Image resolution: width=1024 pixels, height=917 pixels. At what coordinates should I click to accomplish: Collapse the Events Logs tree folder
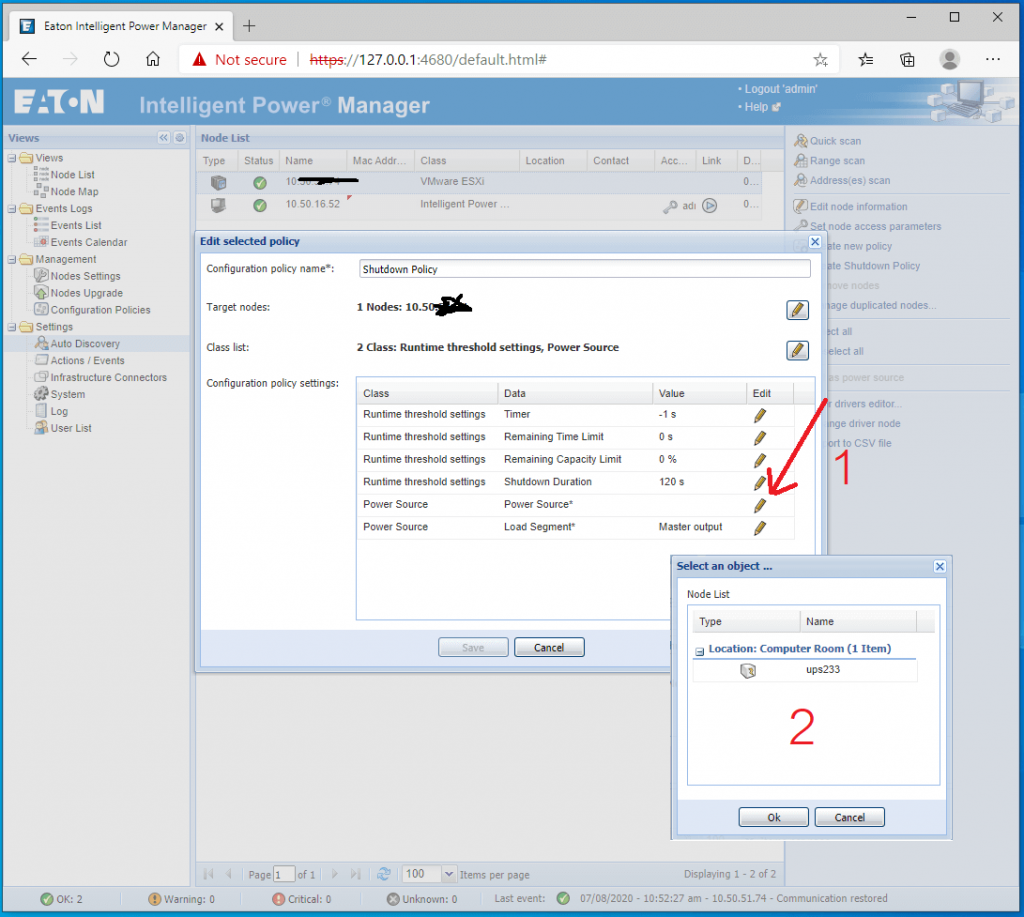point(12,209)
